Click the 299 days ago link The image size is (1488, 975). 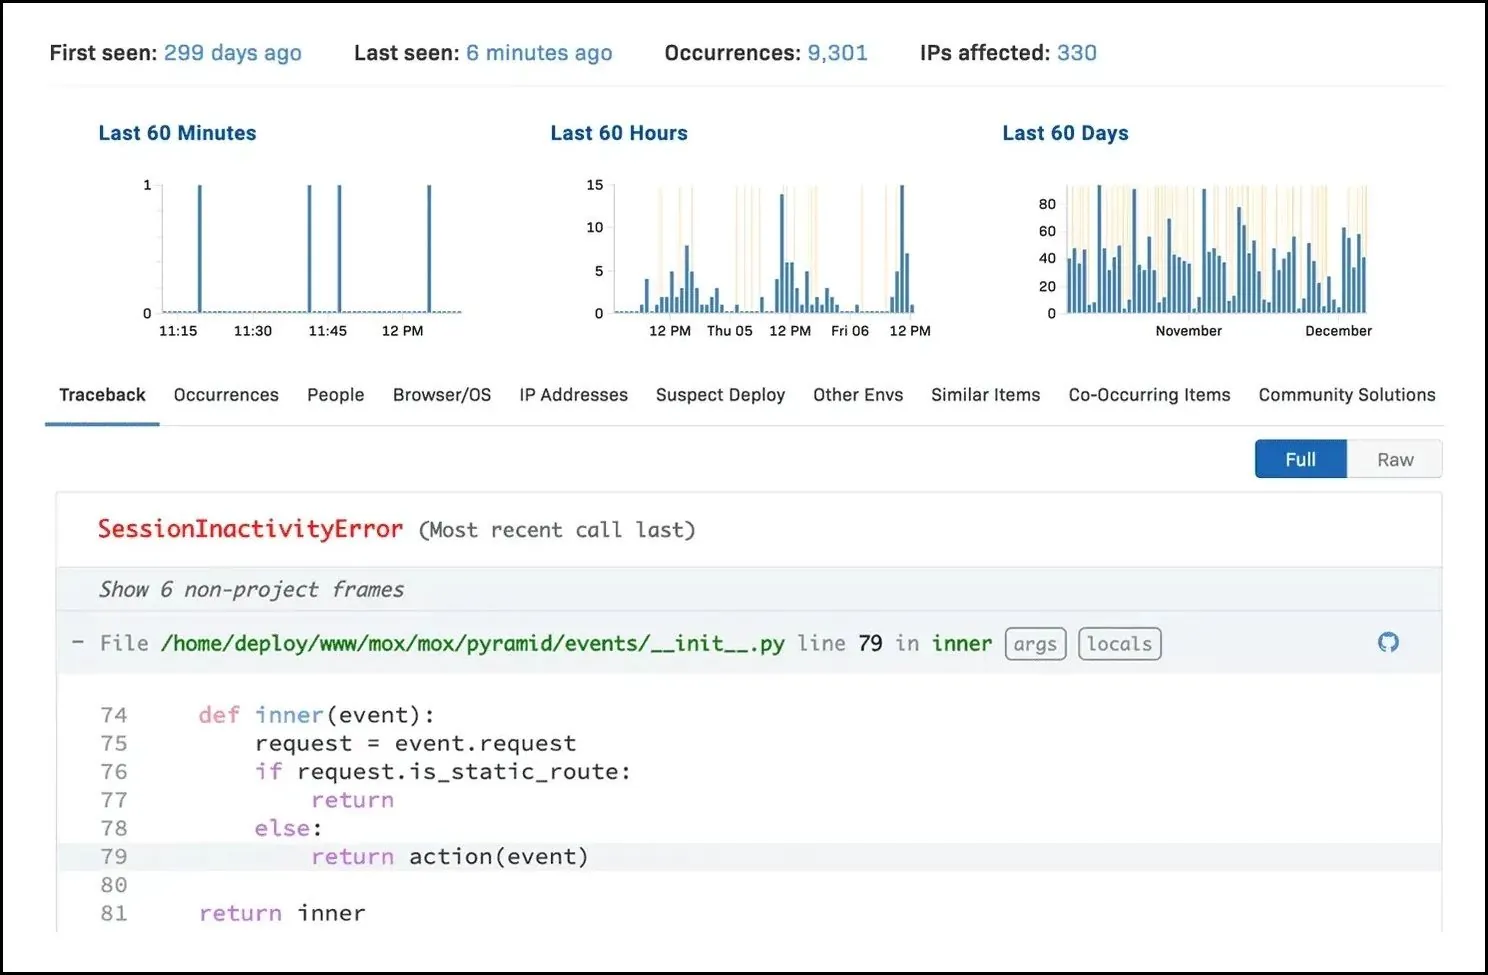(233, 53)
